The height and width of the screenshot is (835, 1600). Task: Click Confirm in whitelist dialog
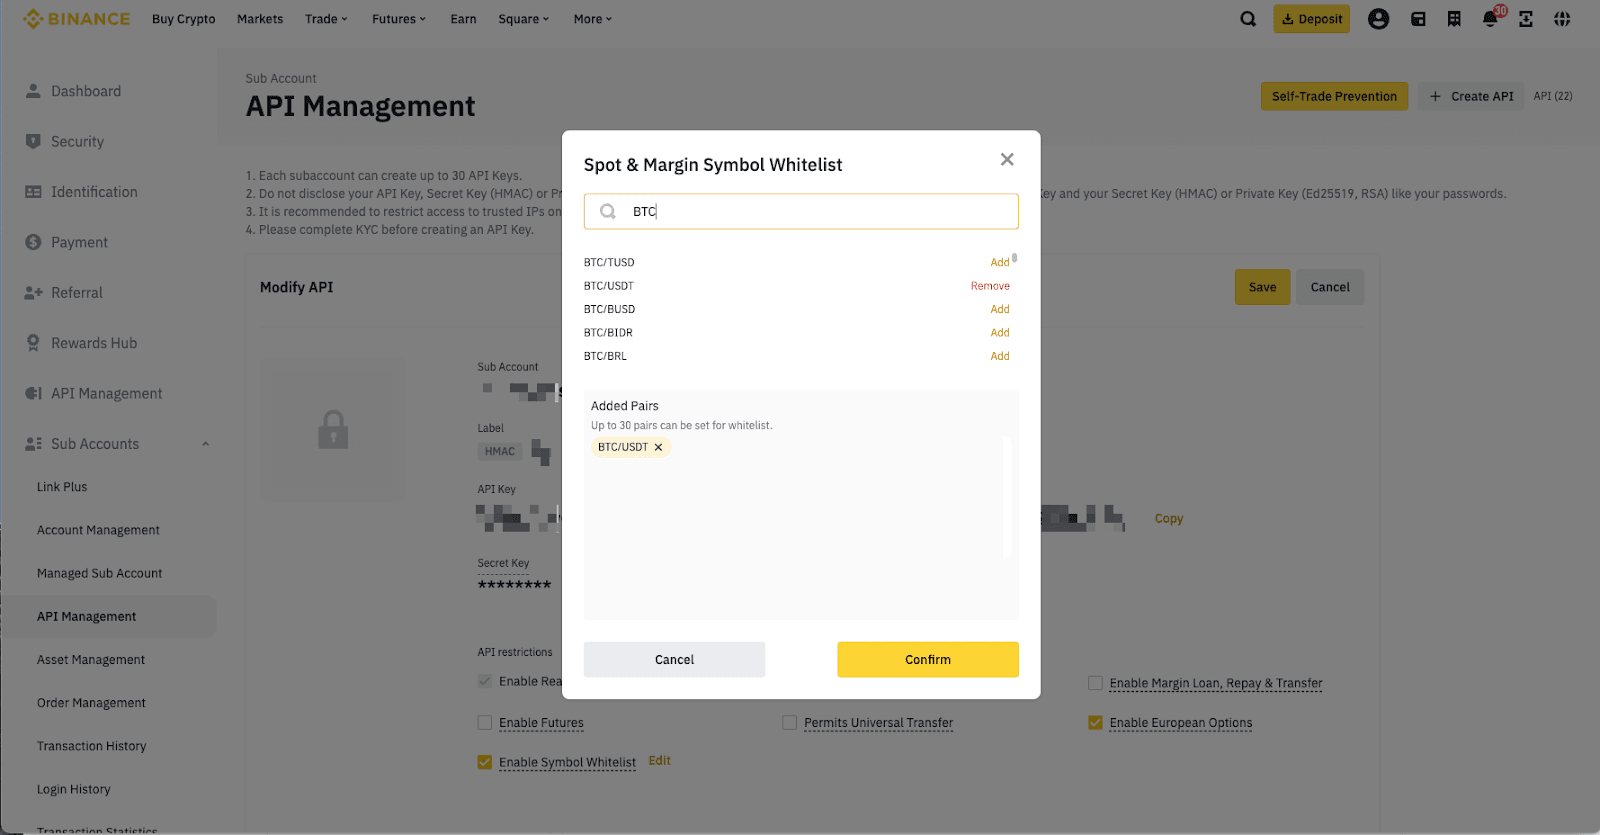928,660
